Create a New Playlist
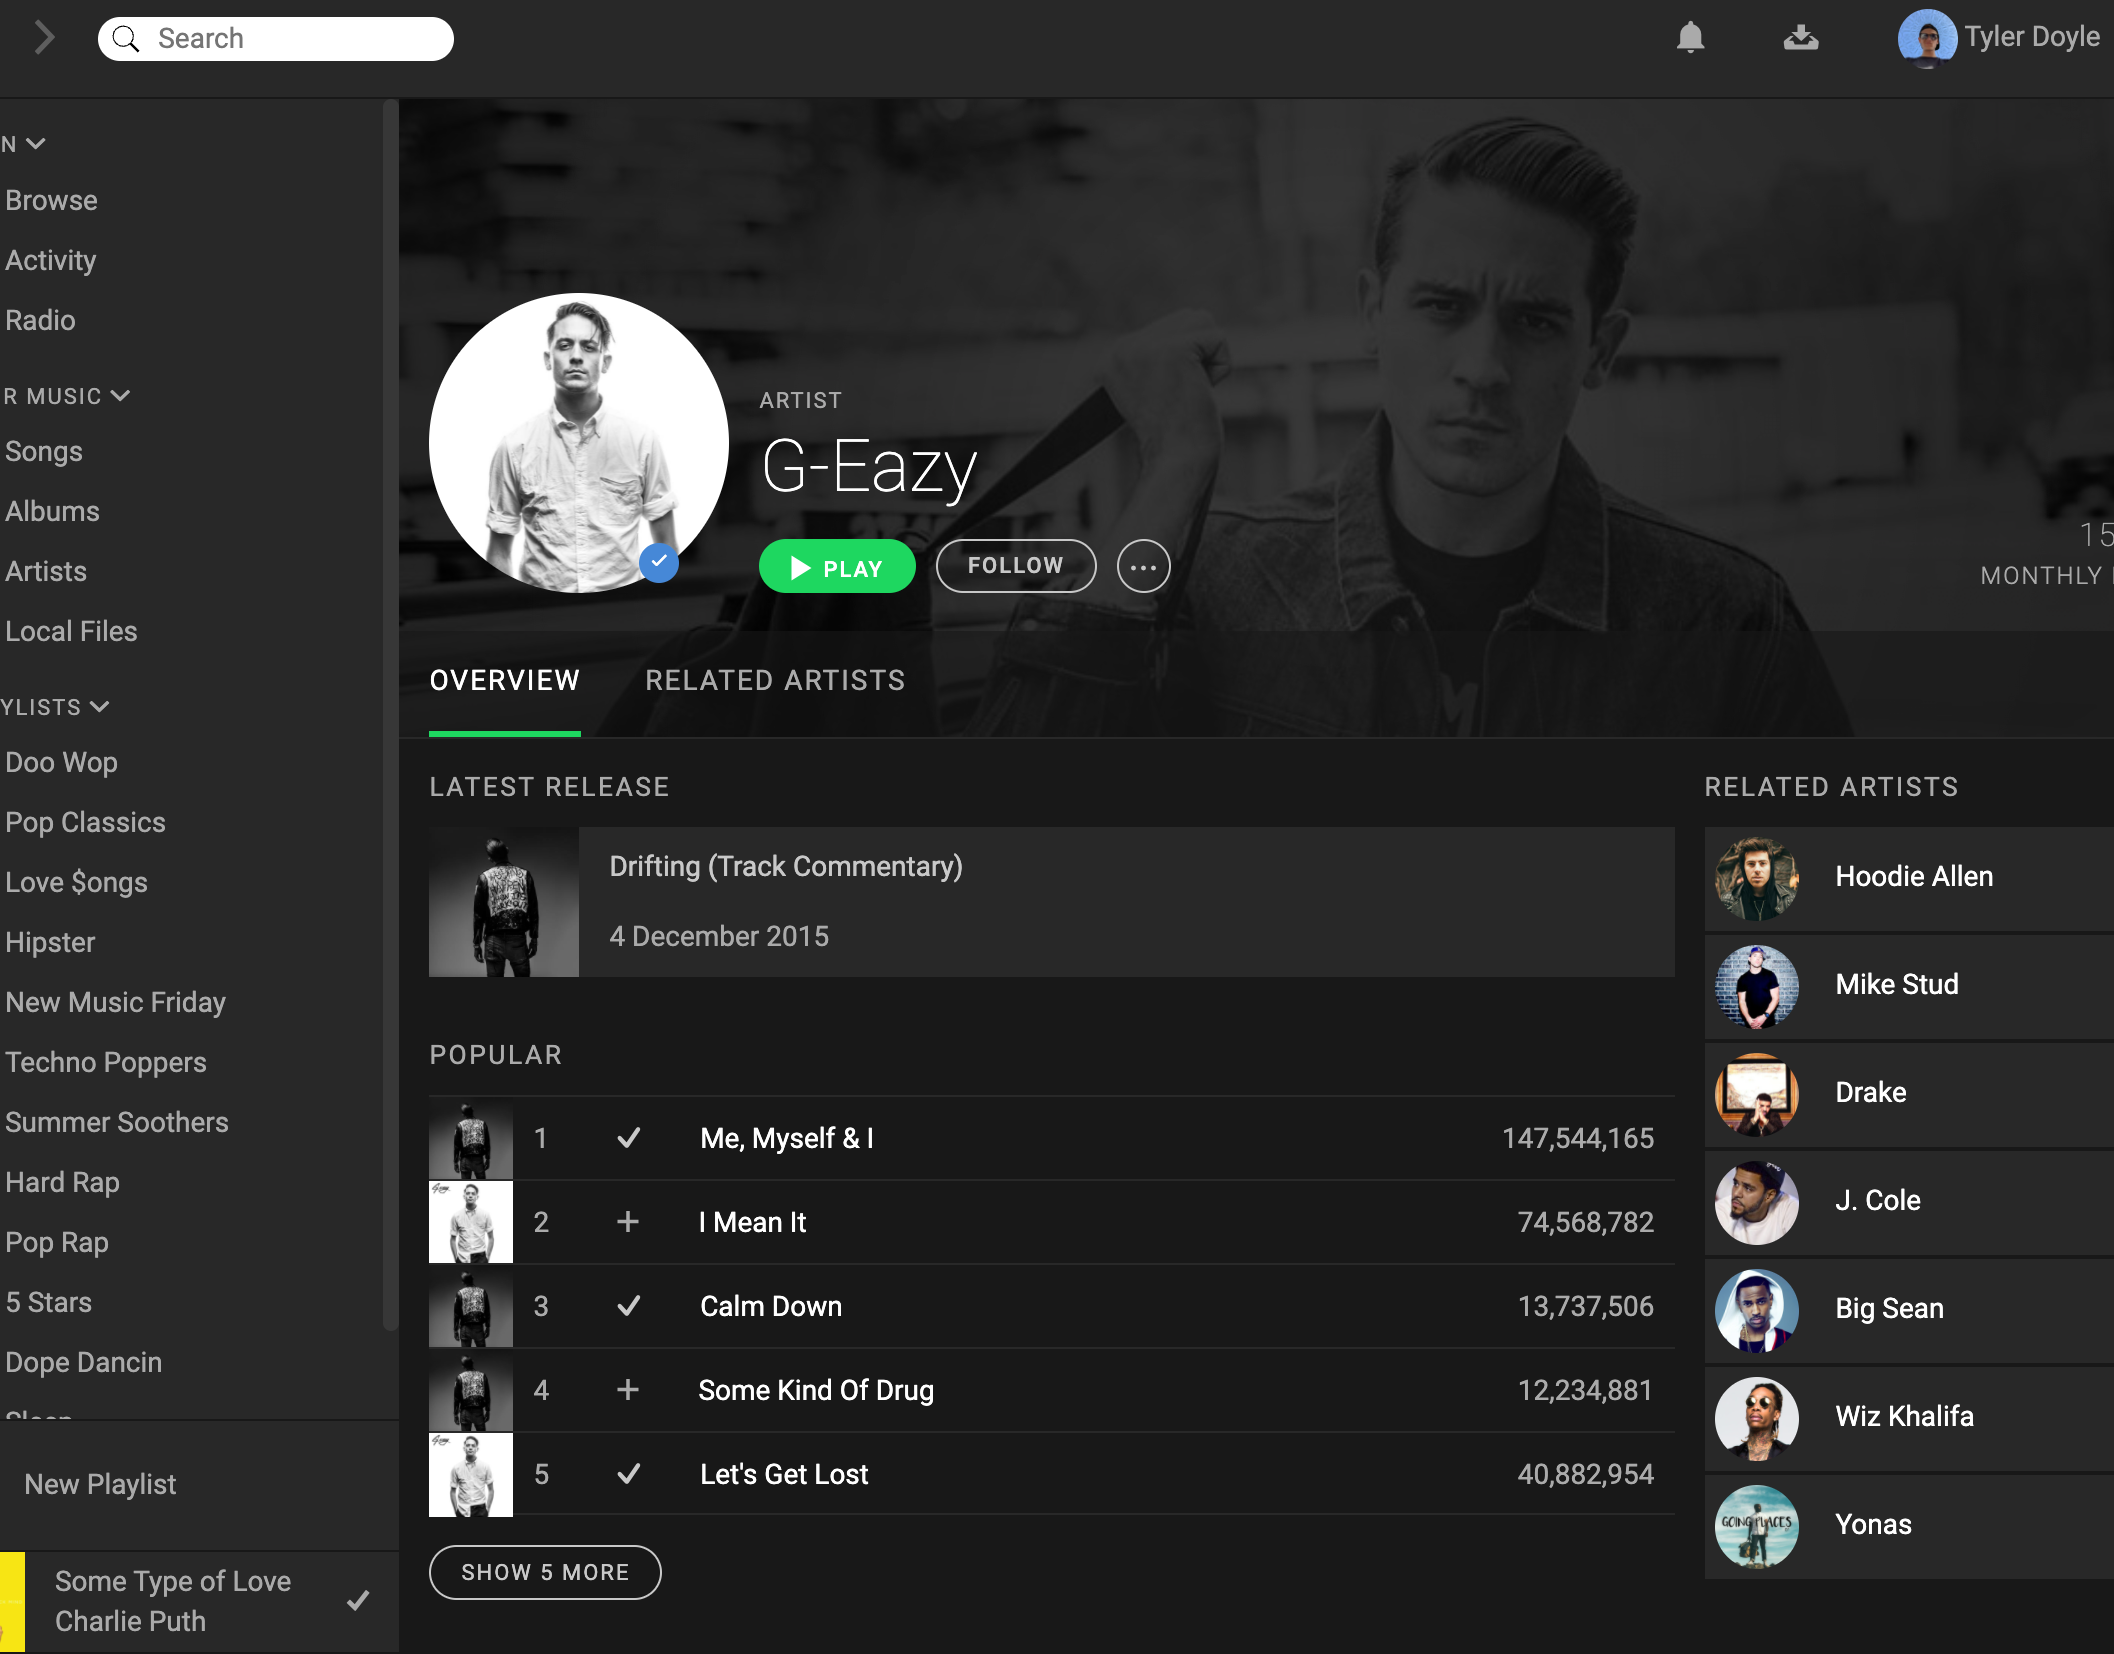The width and height of the screenshot is (2114, 1654). point(100,1485)
